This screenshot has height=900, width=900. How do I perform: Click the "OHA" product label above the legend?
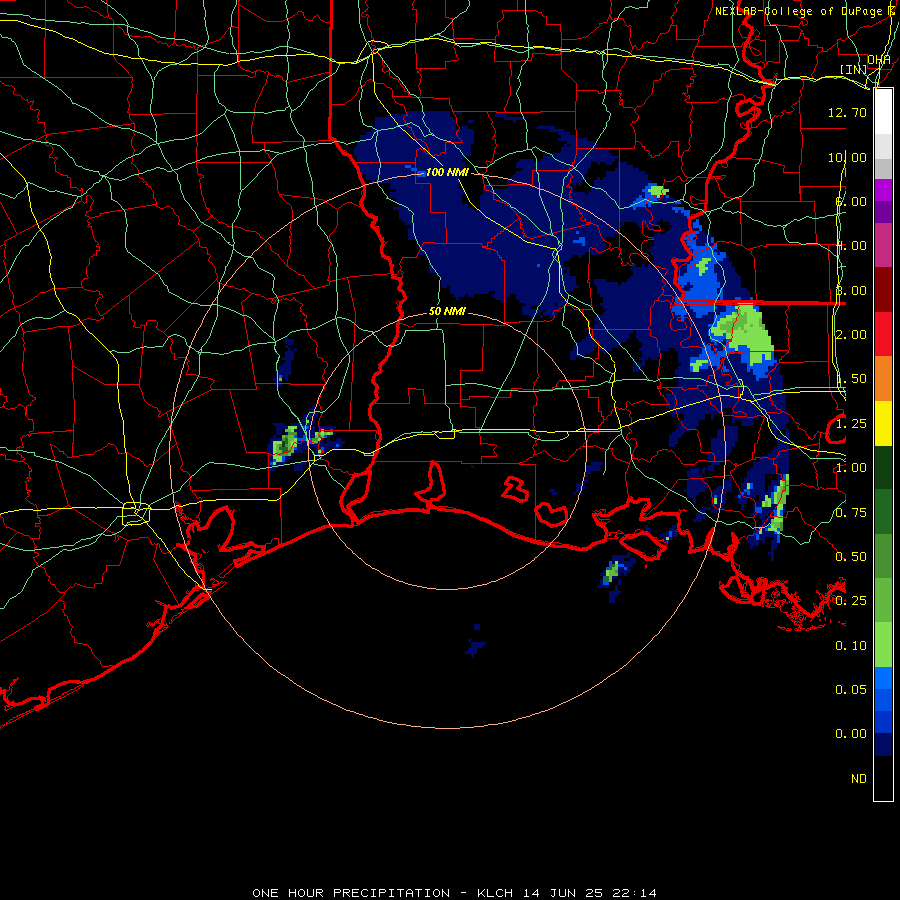point(879,60)
